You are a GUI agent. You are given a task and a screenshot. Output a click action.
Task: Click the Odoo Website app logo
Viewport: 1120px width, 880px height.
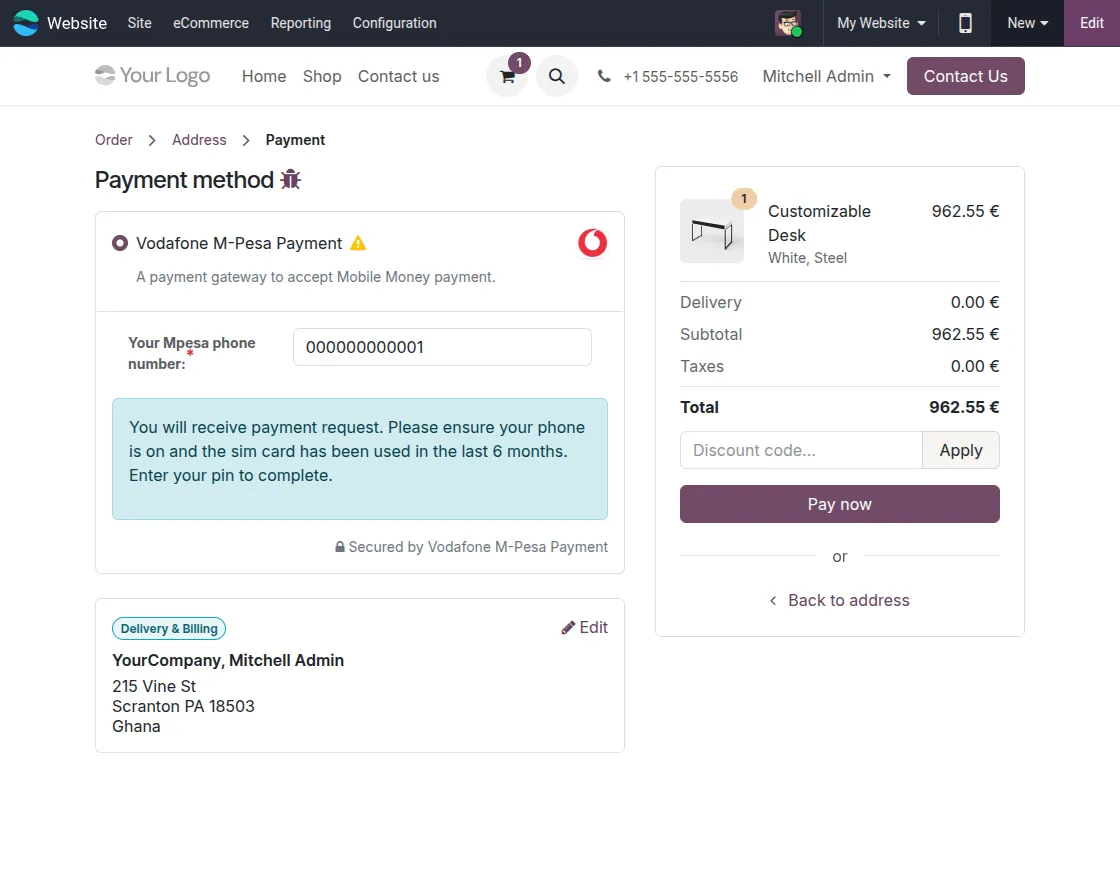(26, 23)
